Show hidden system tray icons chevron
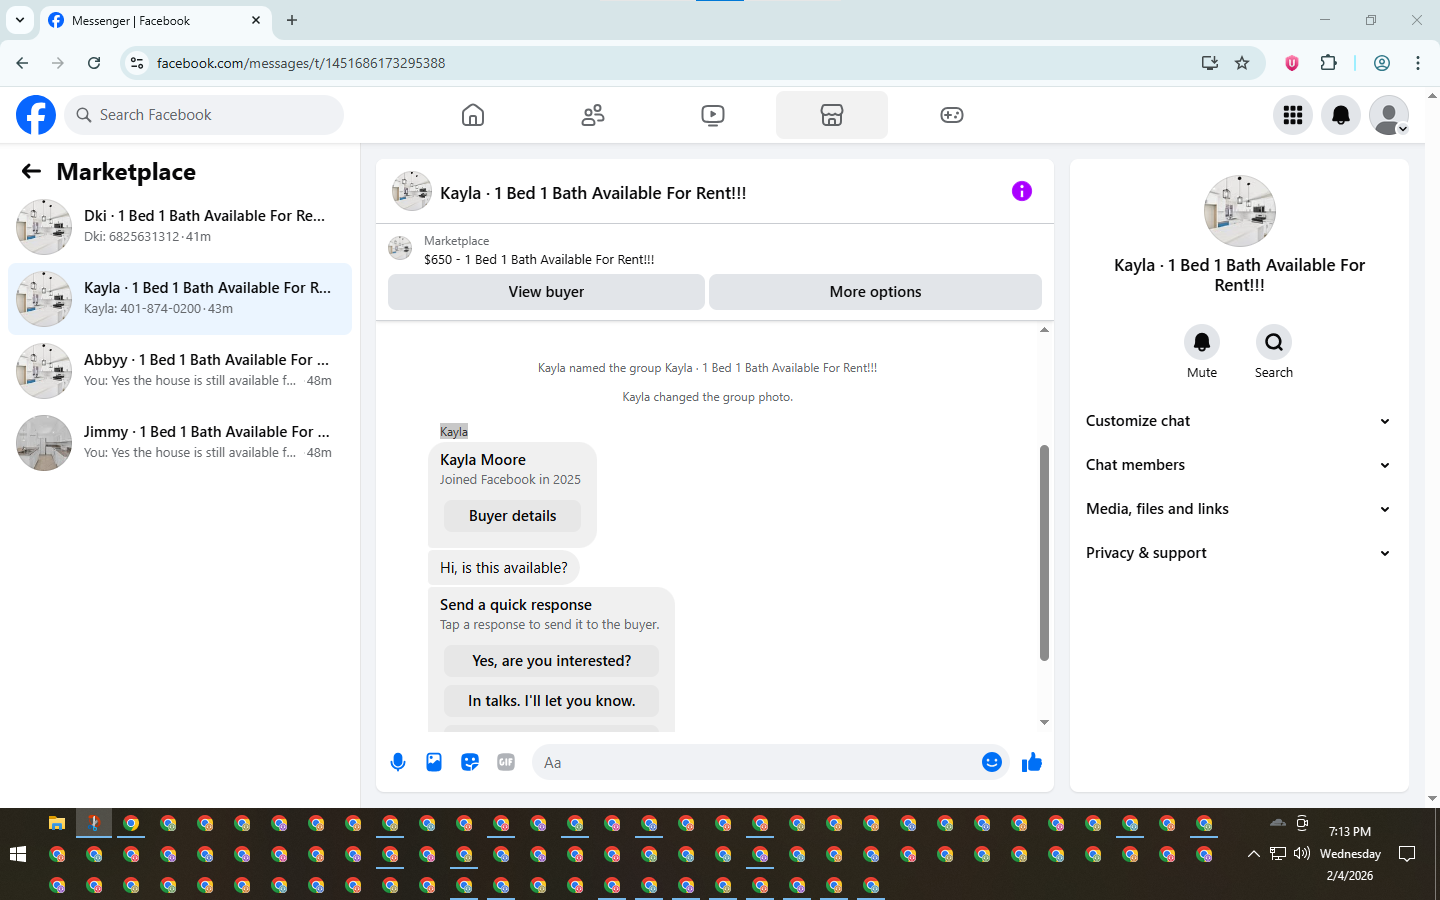This screenshot has width=1440, height=900. 1253,854
